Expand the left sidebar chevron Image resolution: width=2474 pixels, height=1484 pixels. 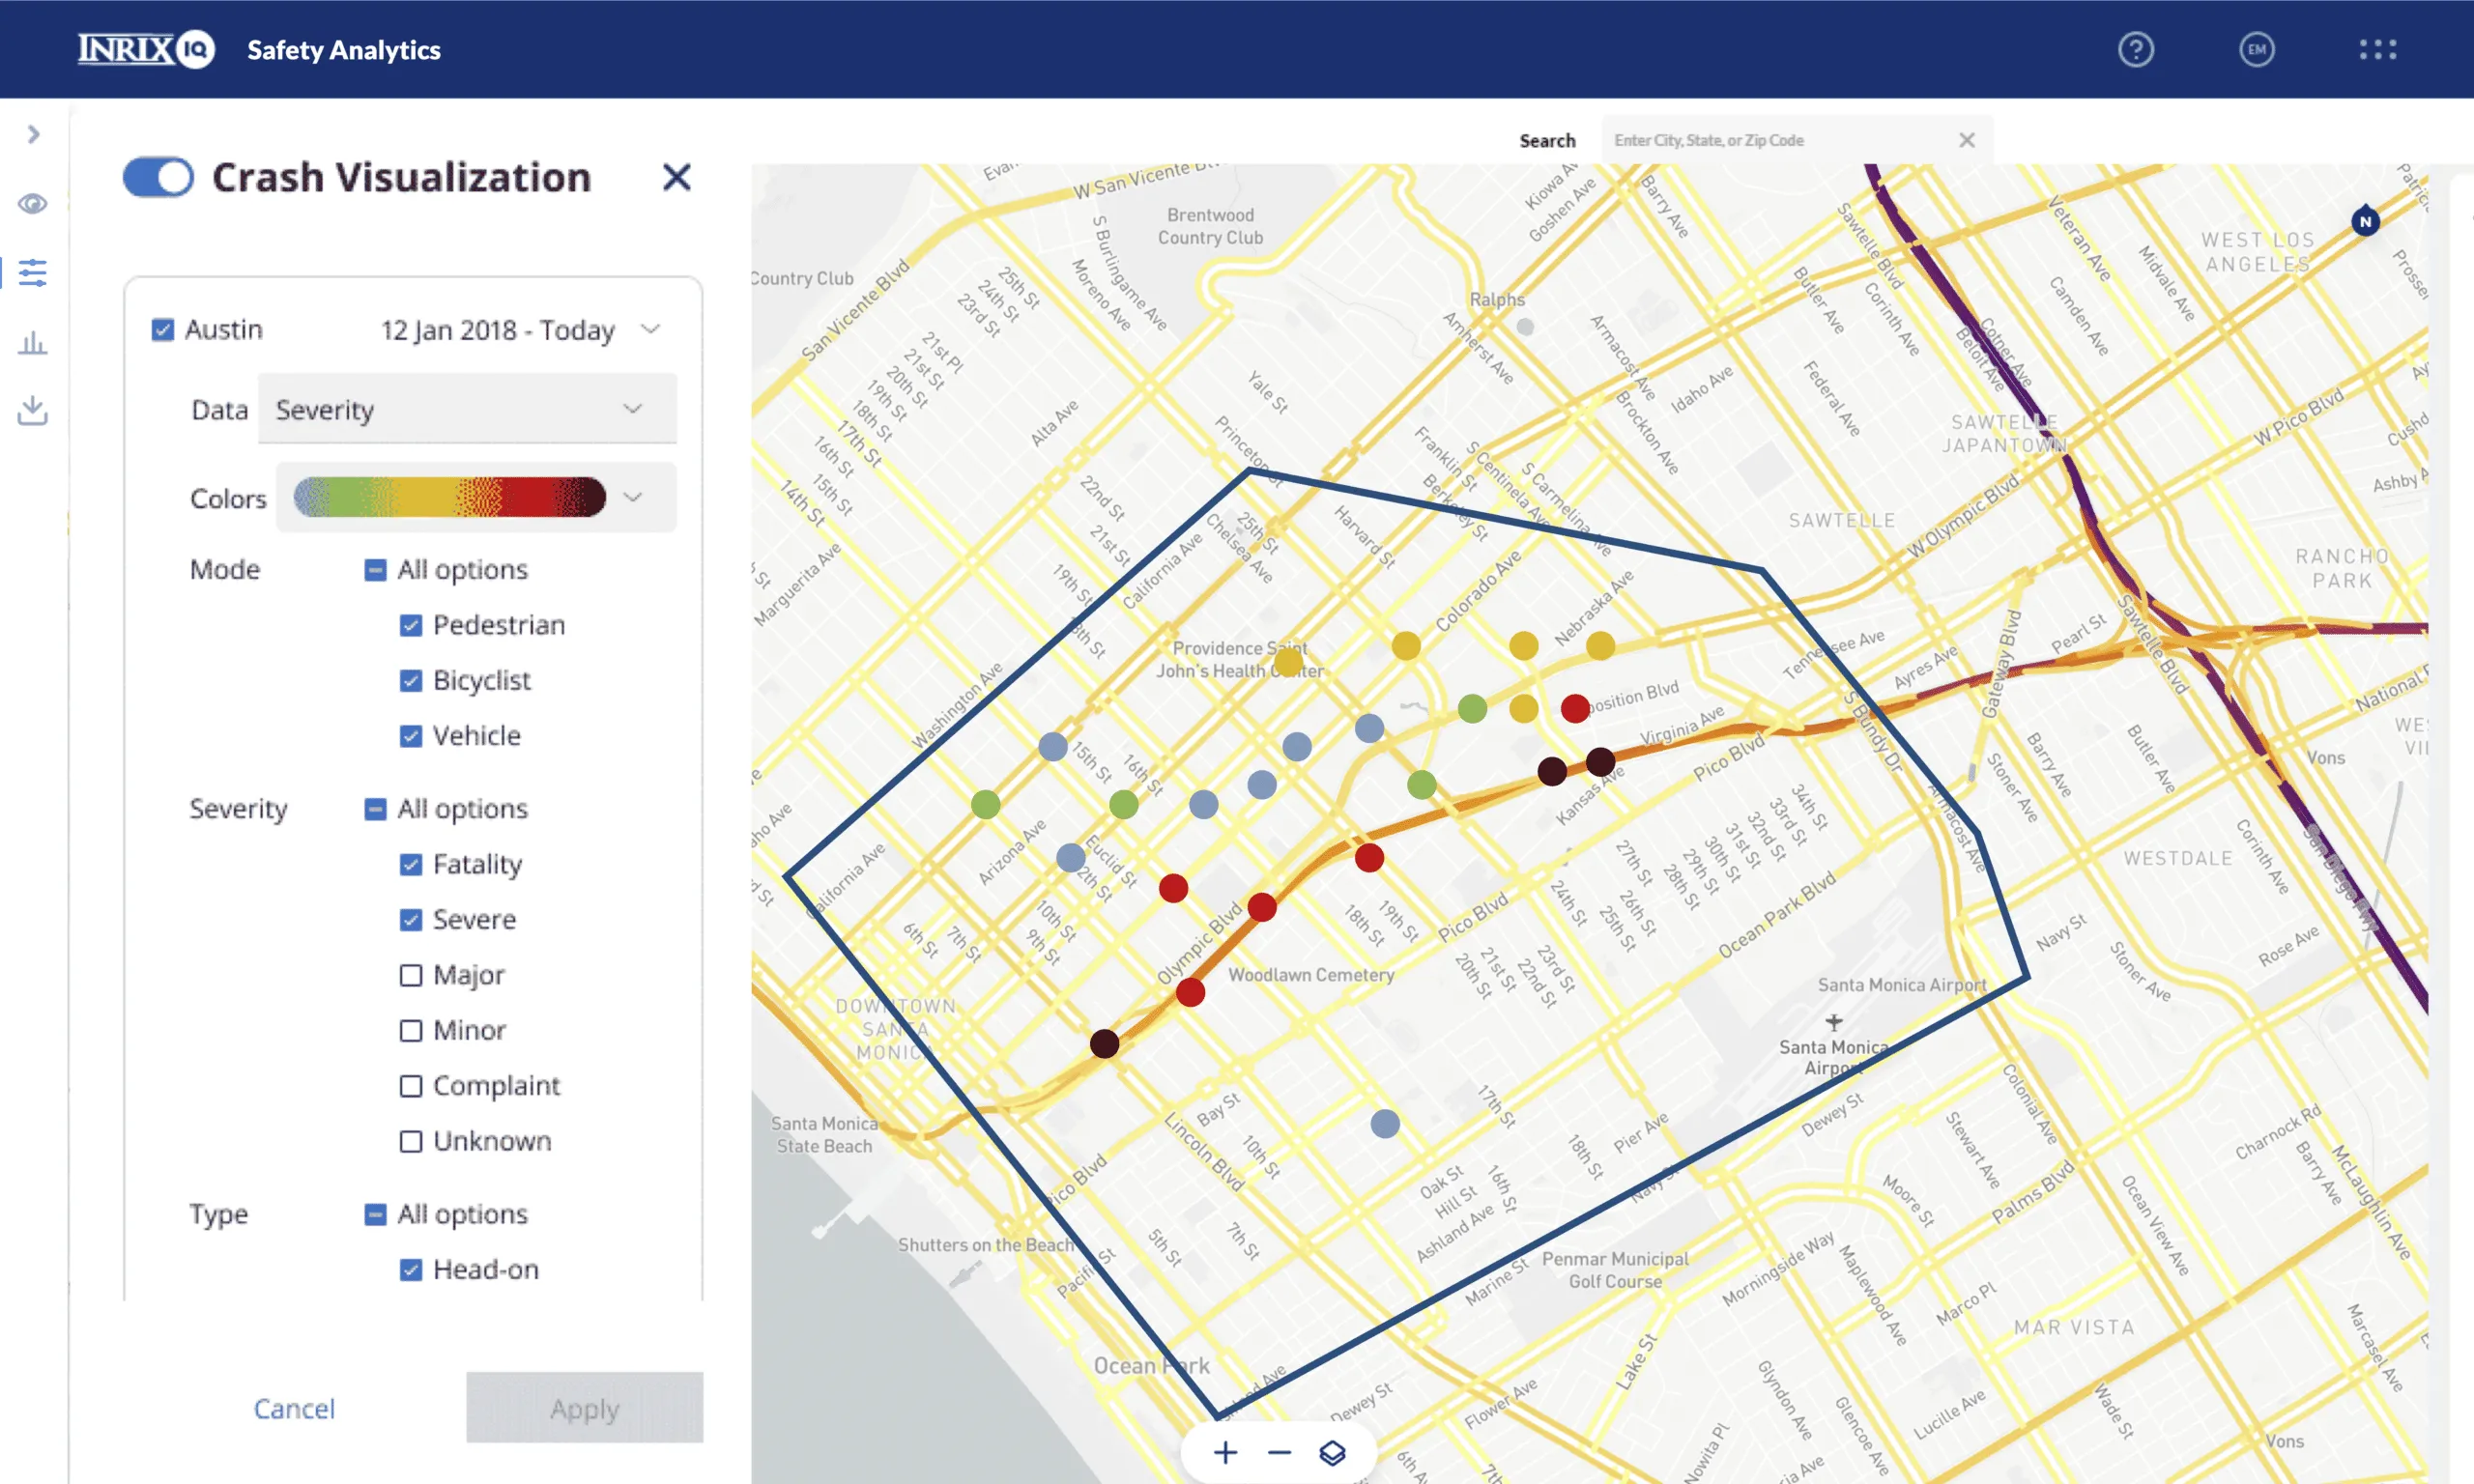tap(33, 134)
